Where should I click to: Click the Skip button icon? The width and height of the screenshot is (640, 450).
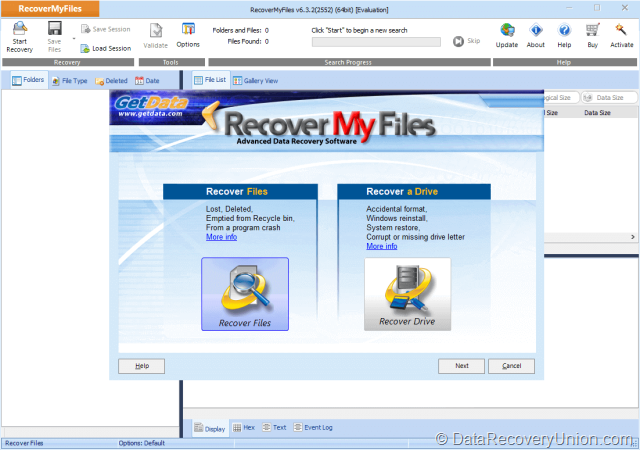(458, 41)
